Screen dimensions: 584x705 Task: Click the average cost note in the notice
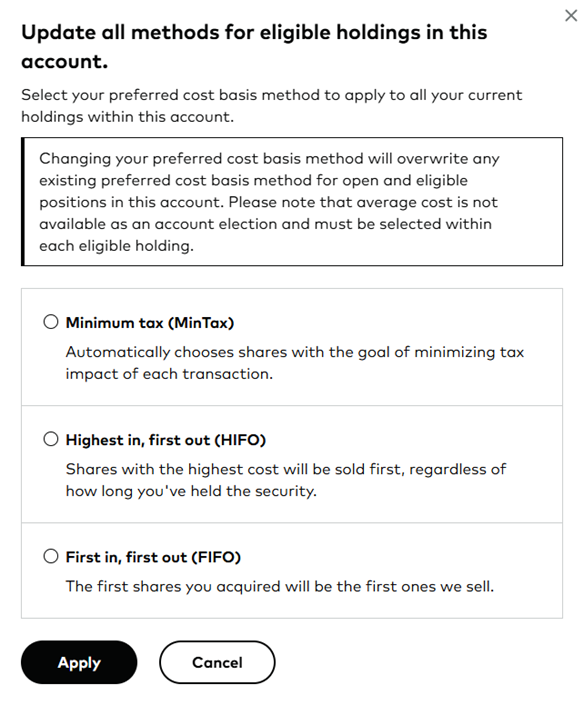268,223
